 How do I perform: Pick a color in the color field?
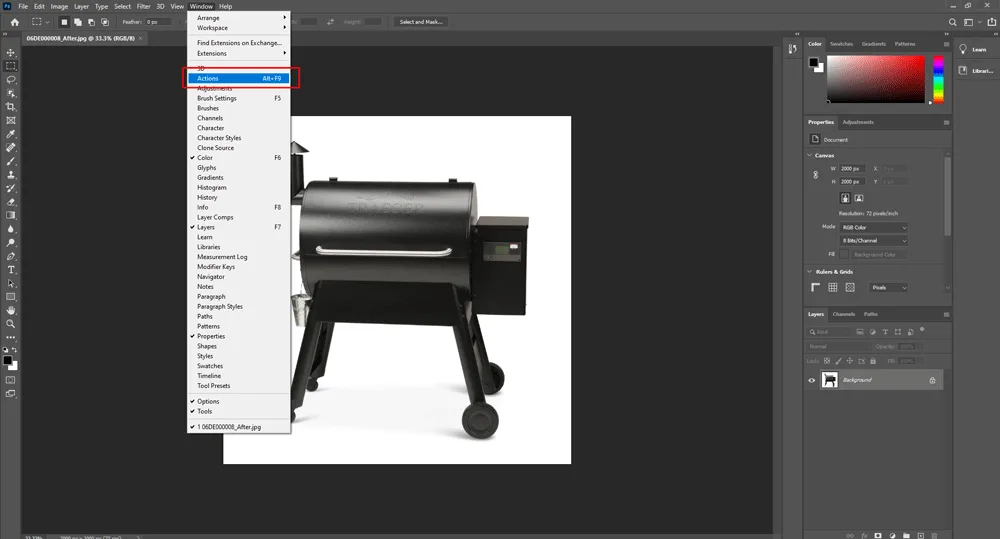point(876,79)
